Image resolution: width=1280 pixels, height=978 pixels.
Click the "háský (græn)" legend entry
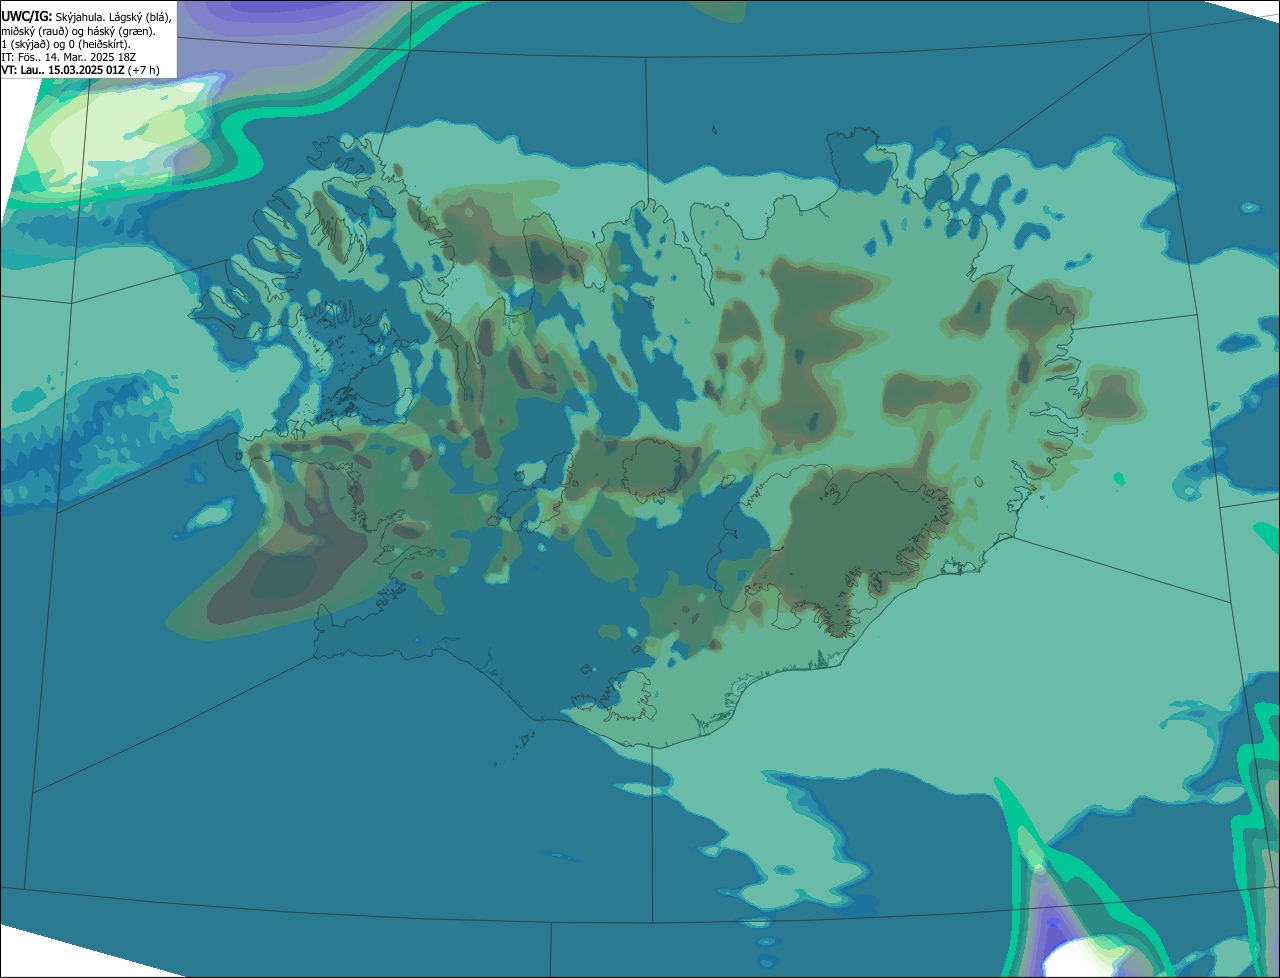click(x=121, y=32)
